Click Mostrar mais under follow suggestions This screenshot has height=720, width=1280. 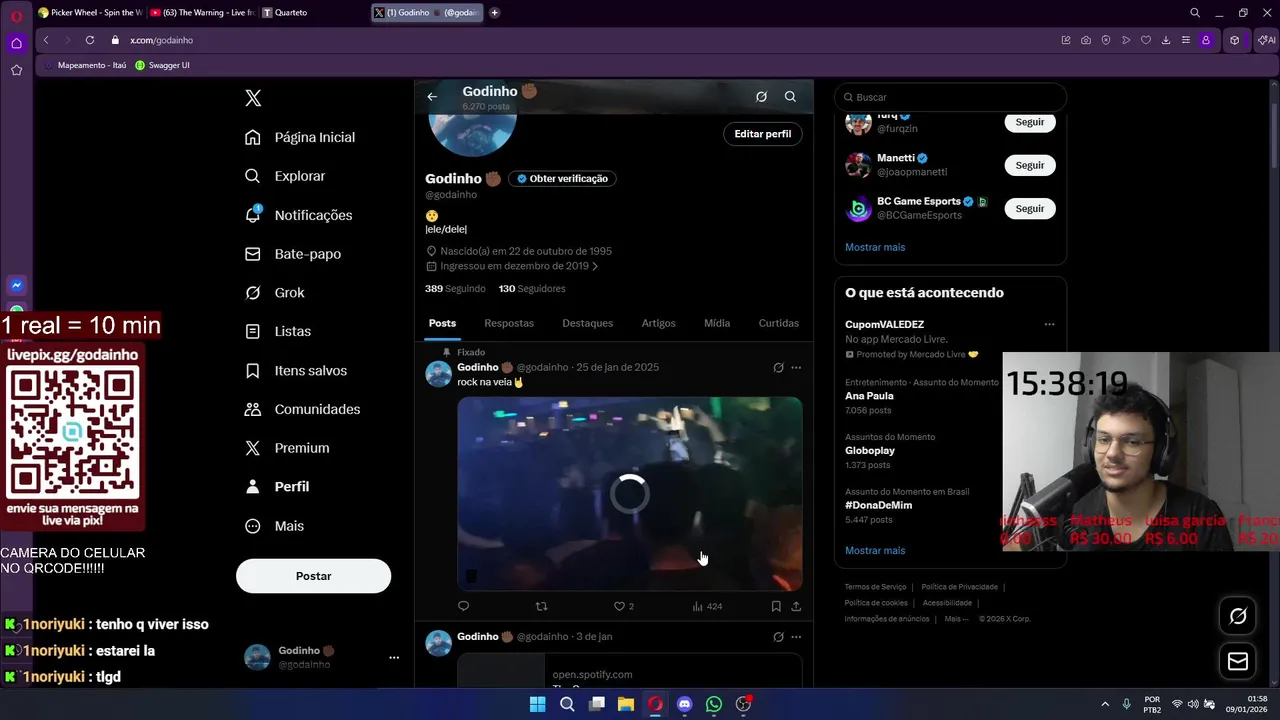point(875,247)
